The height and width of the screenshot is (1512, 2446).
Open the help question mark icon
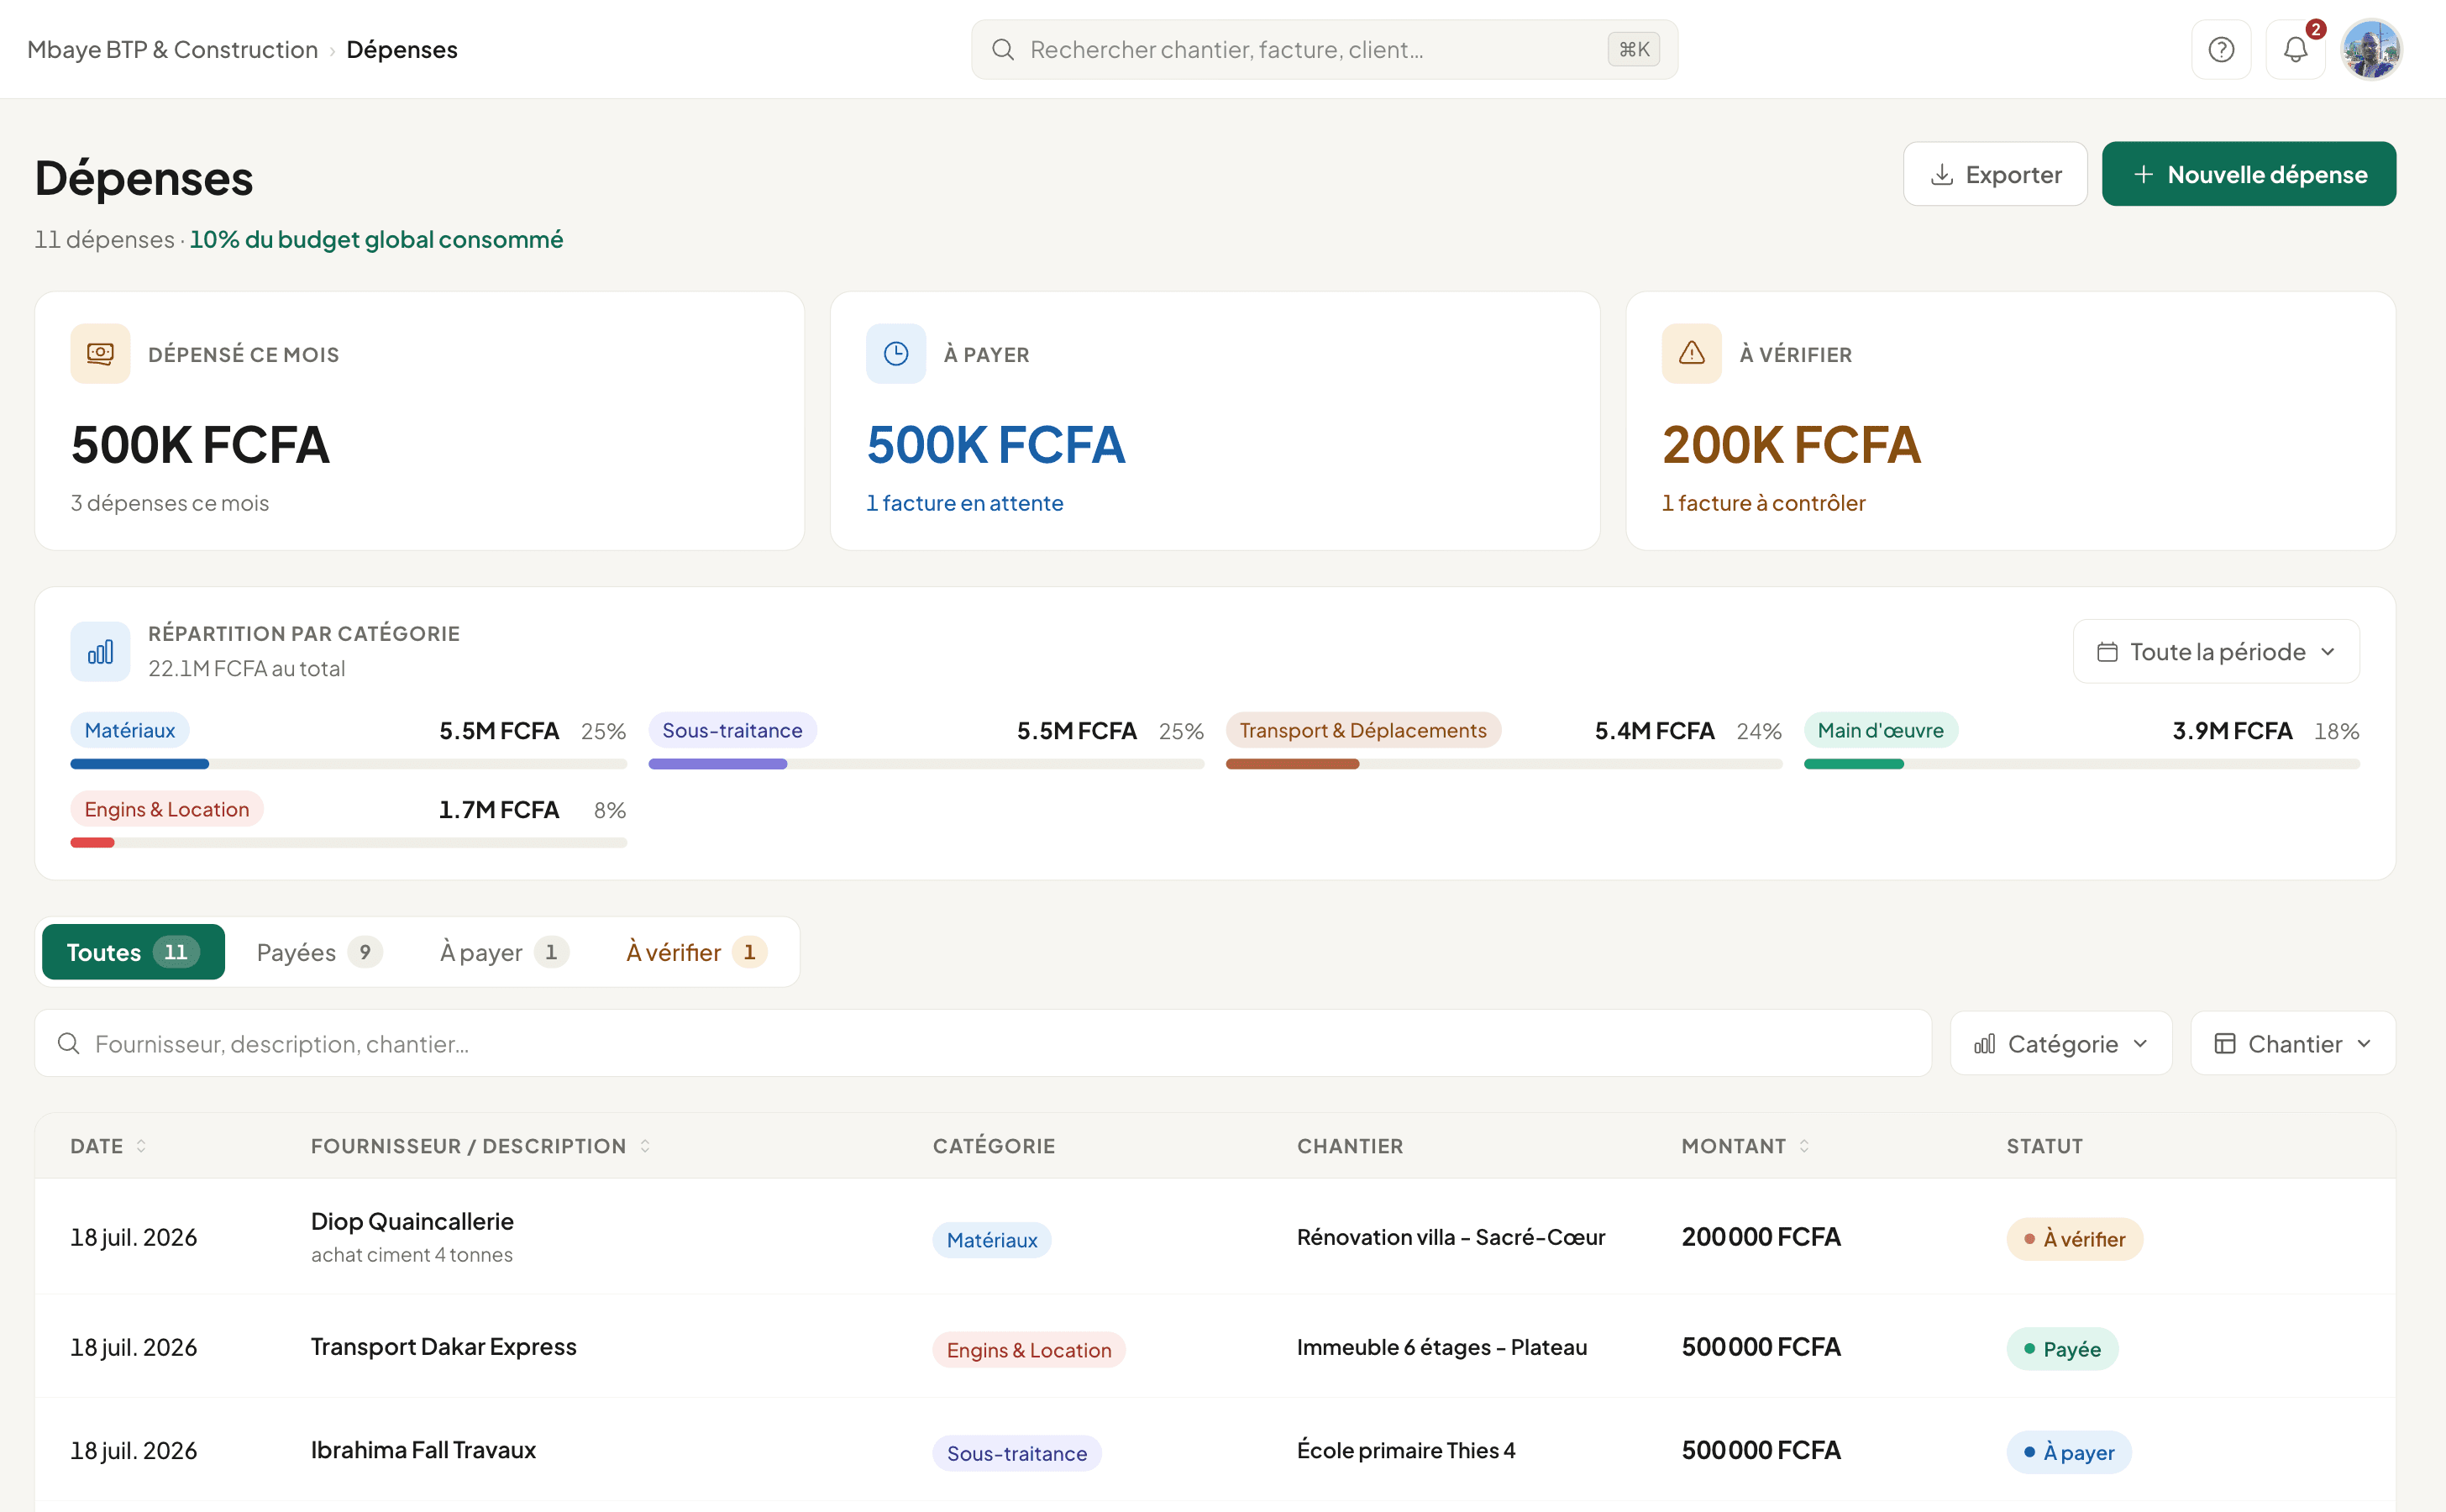pyautogui.click(x=2221, y=49)
